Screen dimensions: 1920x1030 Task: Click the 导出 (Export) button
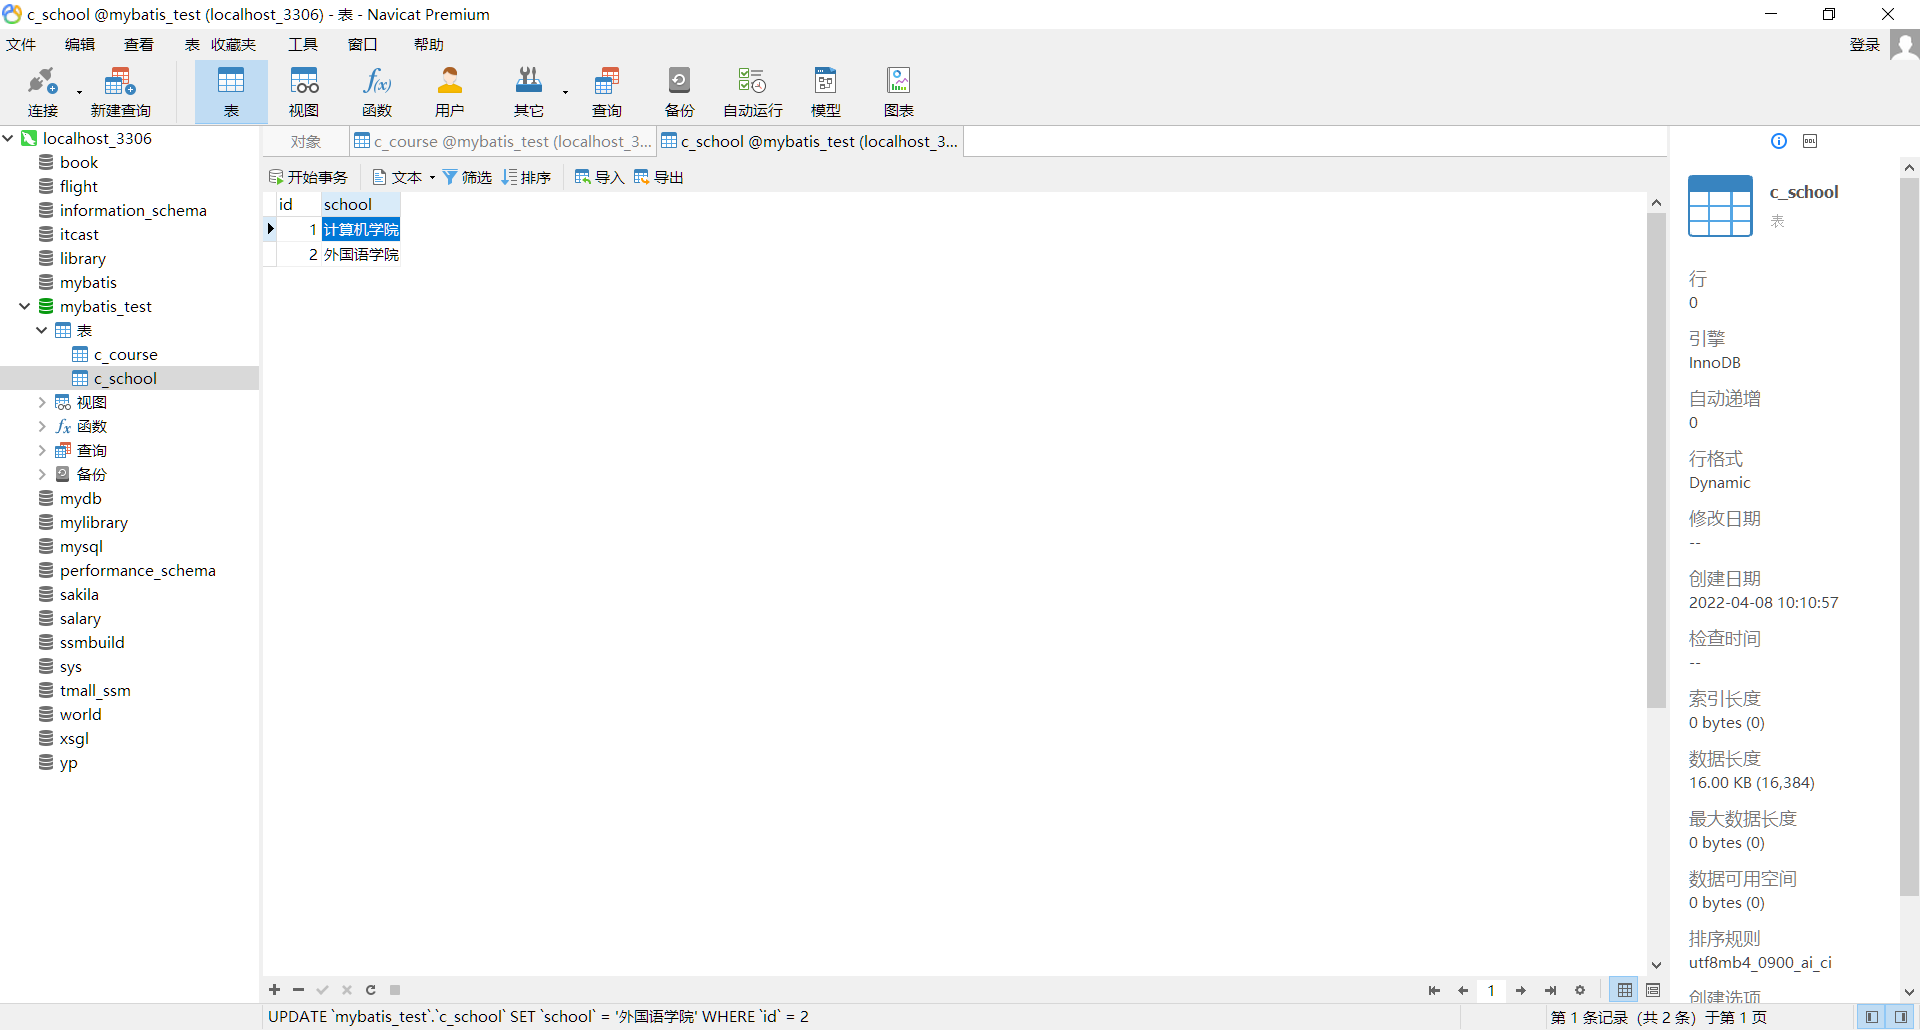(x=658, y=178)
